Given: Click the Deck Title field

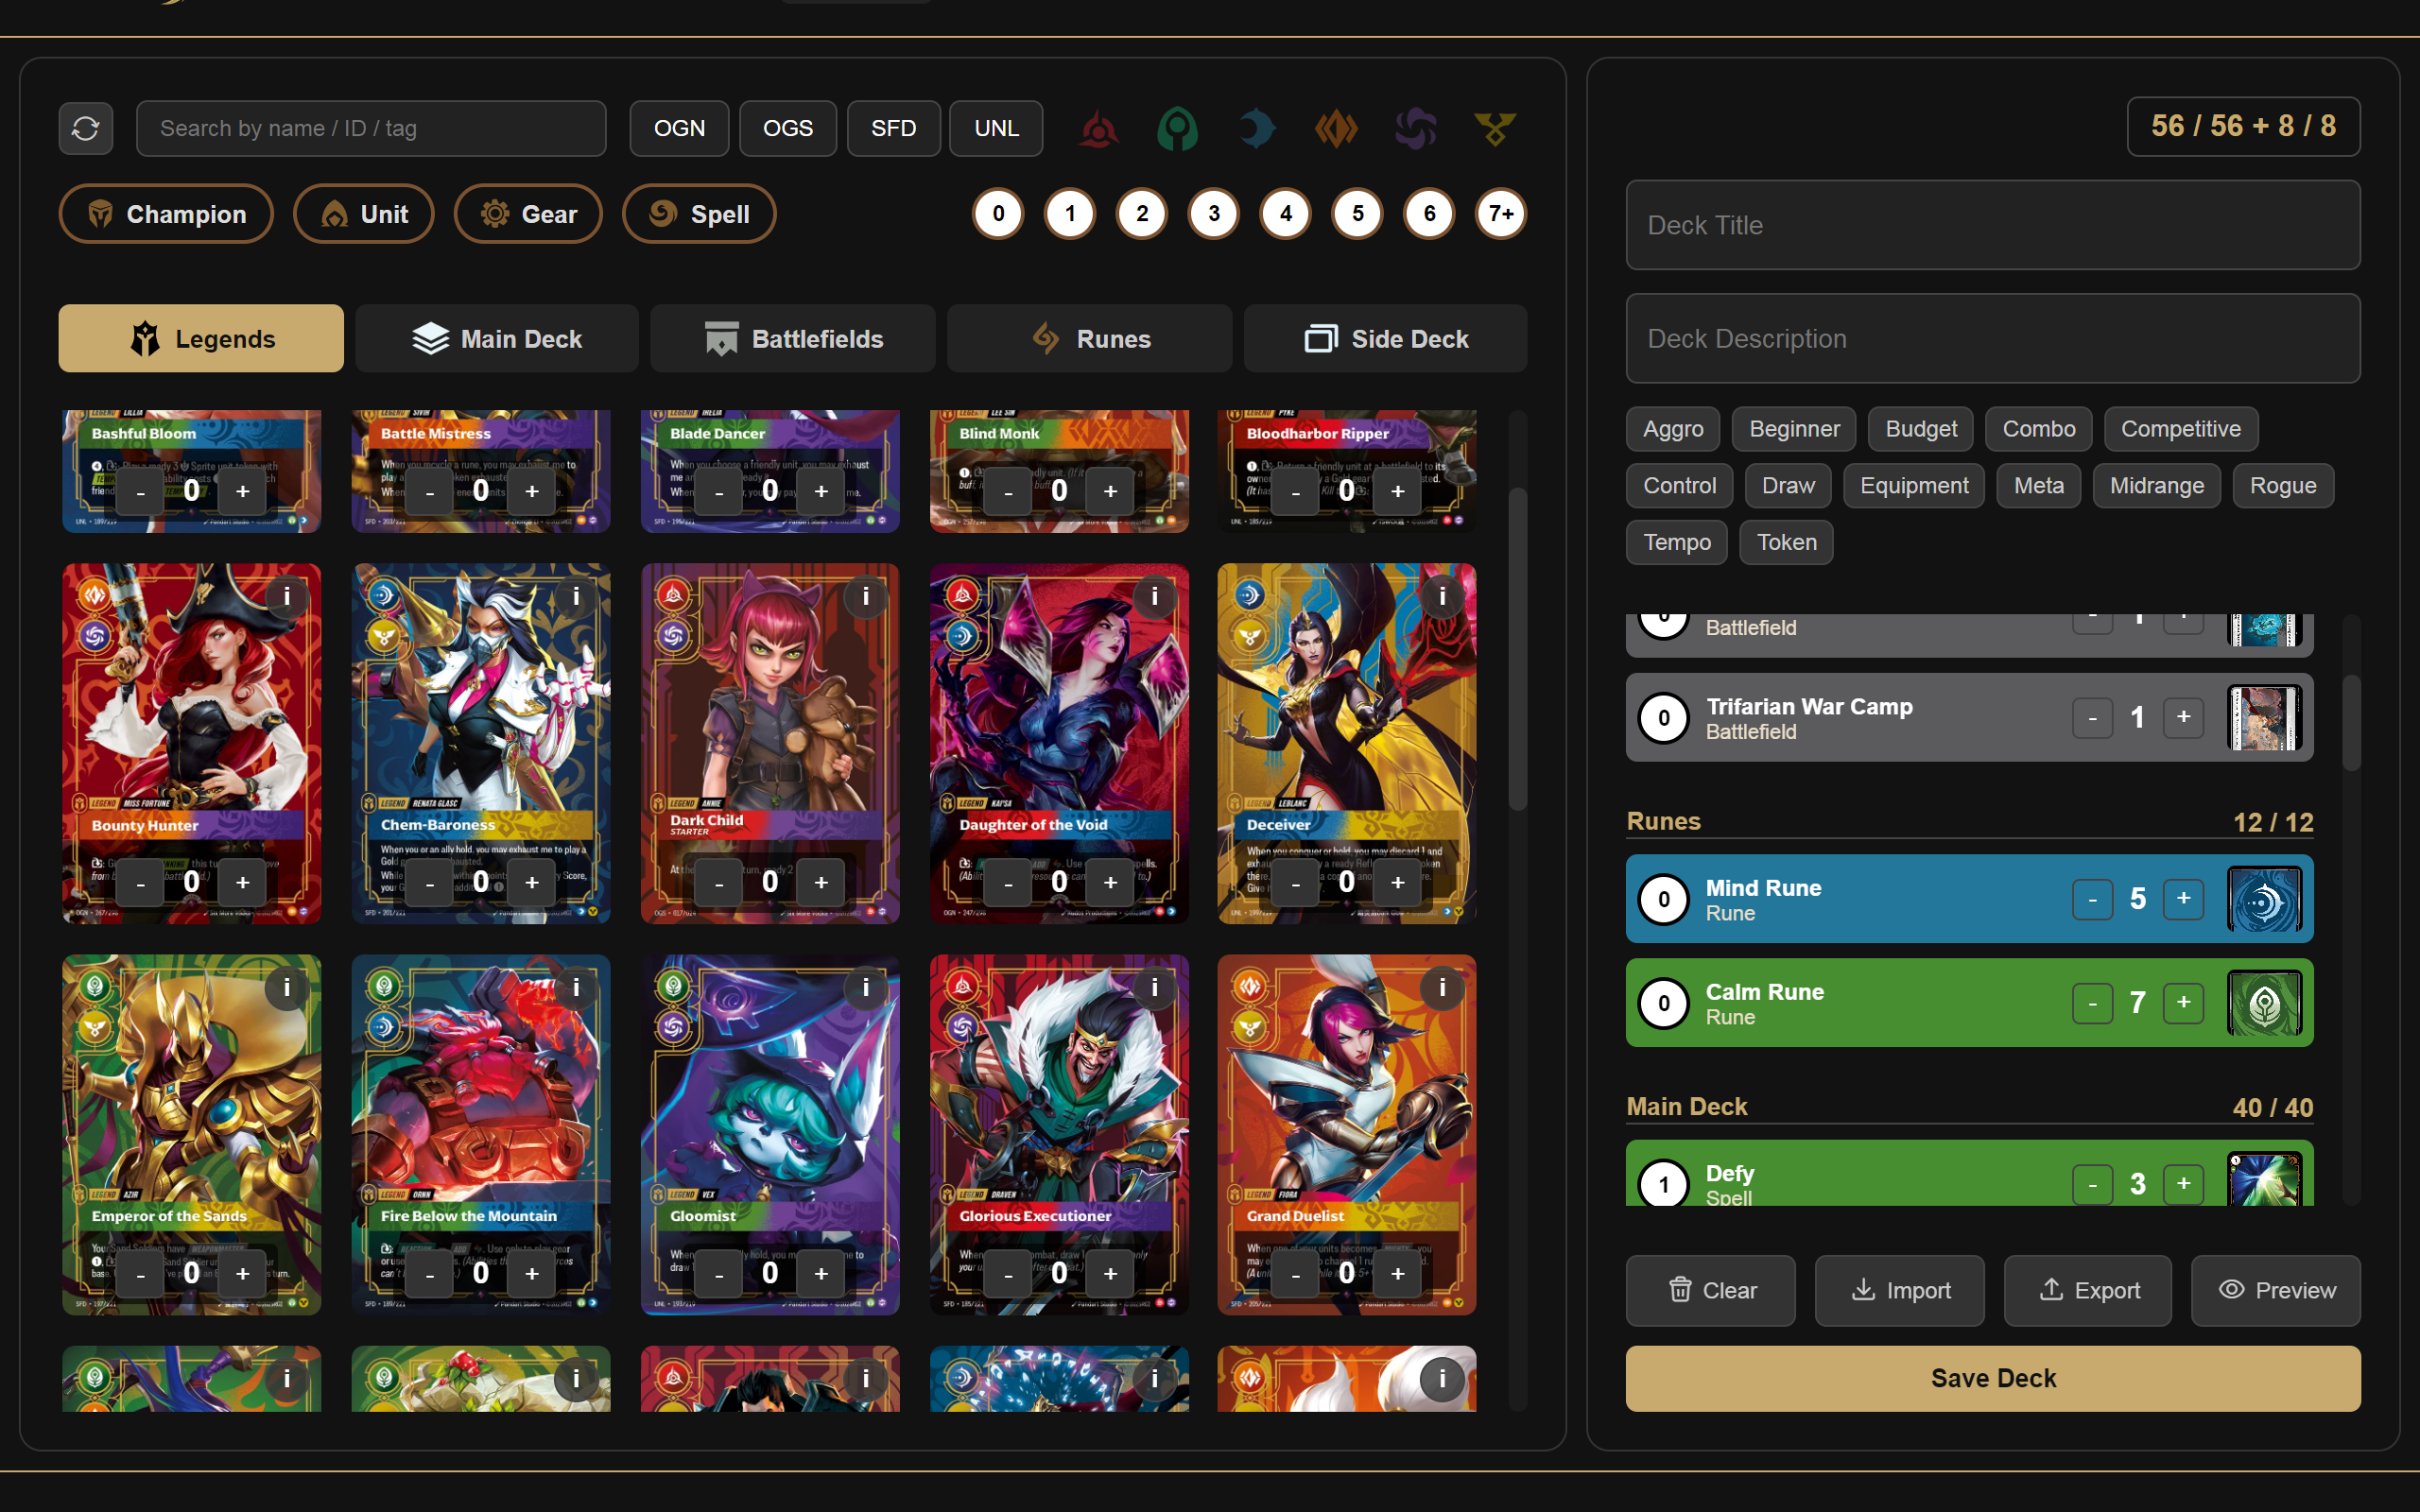Looking at the screenshot, I should pos(1994,225).
